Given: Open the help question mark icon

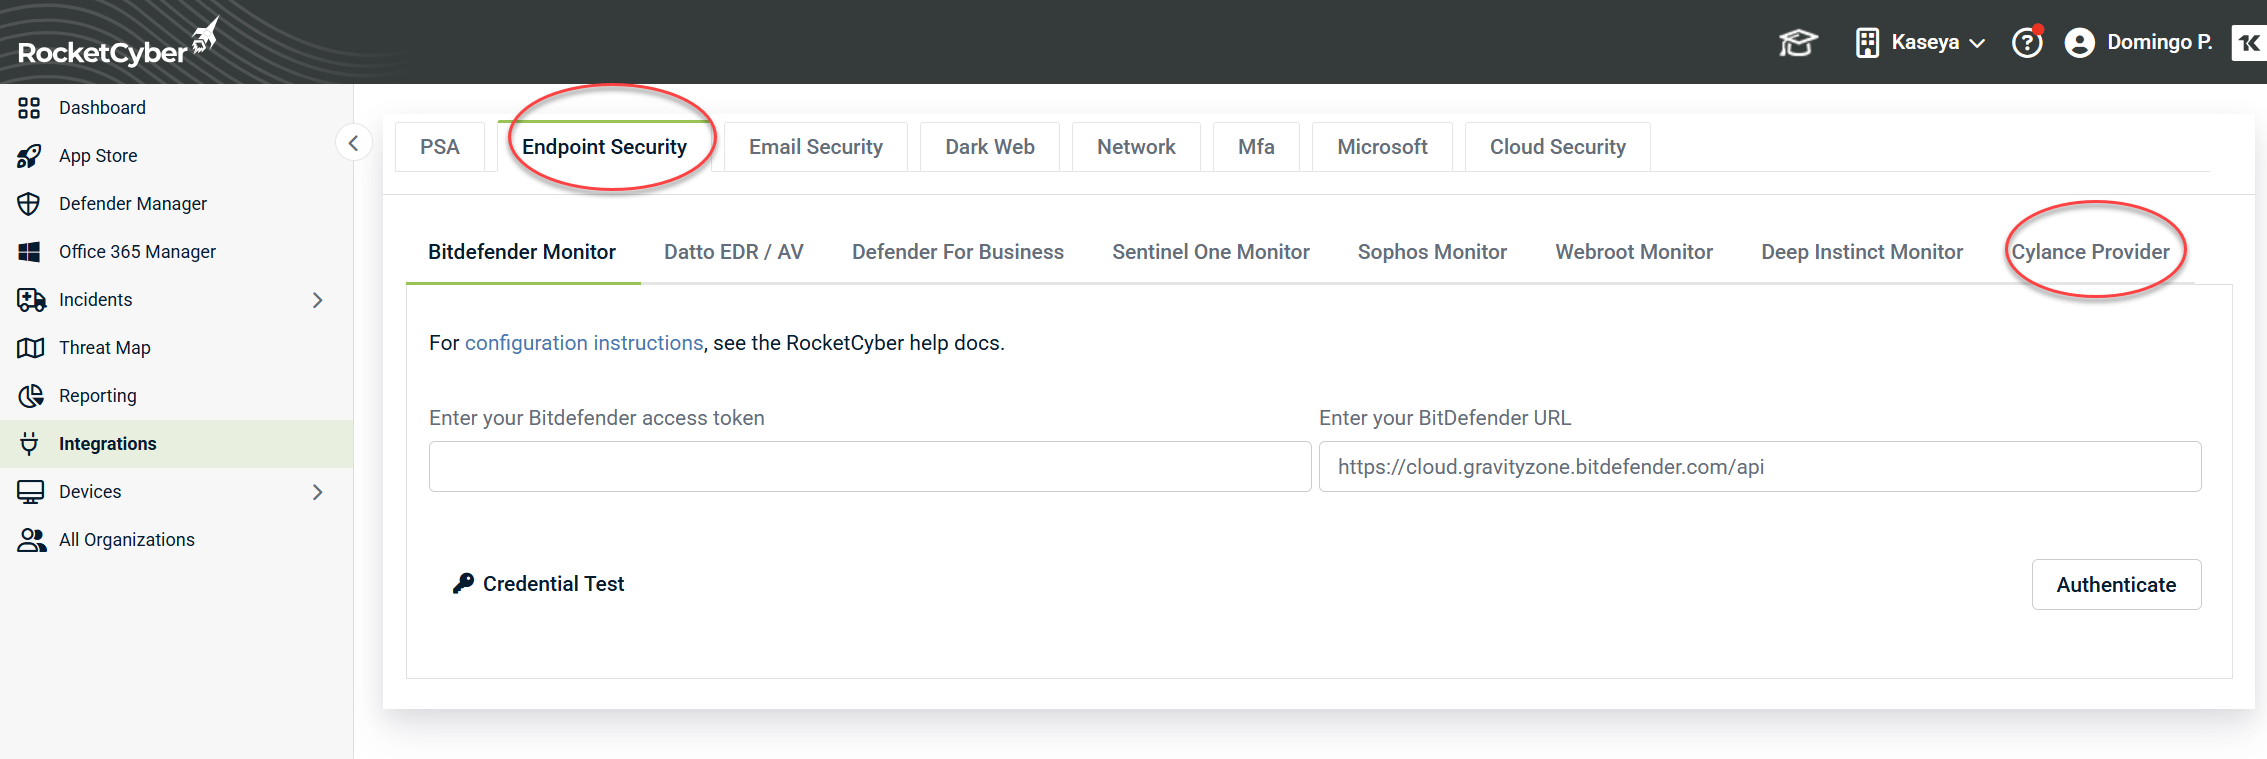Looking at the screenshot, I should click(x=2026, y=43).
